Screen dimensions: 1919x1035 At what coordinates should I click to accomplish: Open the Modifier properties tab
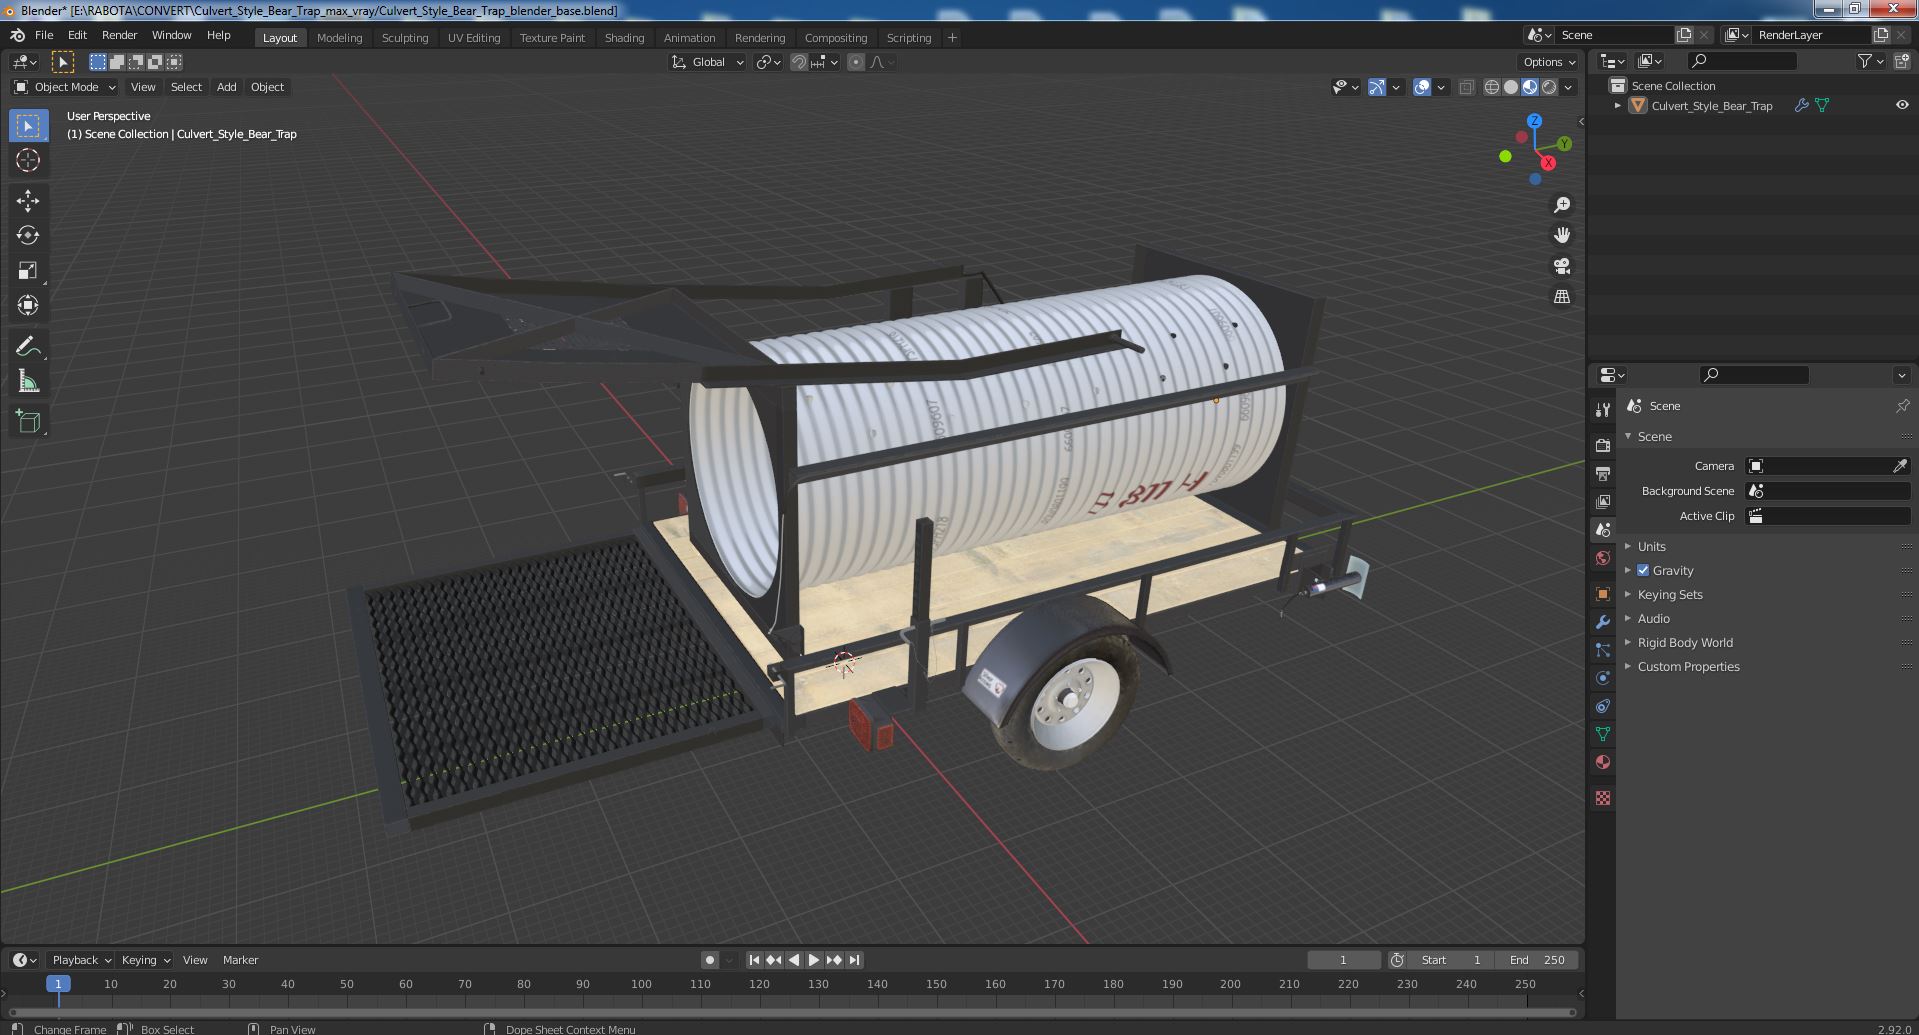[x=1603, y=622]
